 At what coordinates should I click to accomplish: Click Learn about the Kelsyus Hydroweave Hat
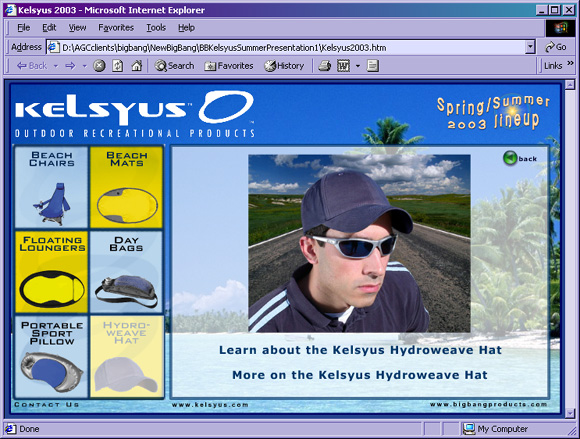pyautogui.click(x=360, y=350)
